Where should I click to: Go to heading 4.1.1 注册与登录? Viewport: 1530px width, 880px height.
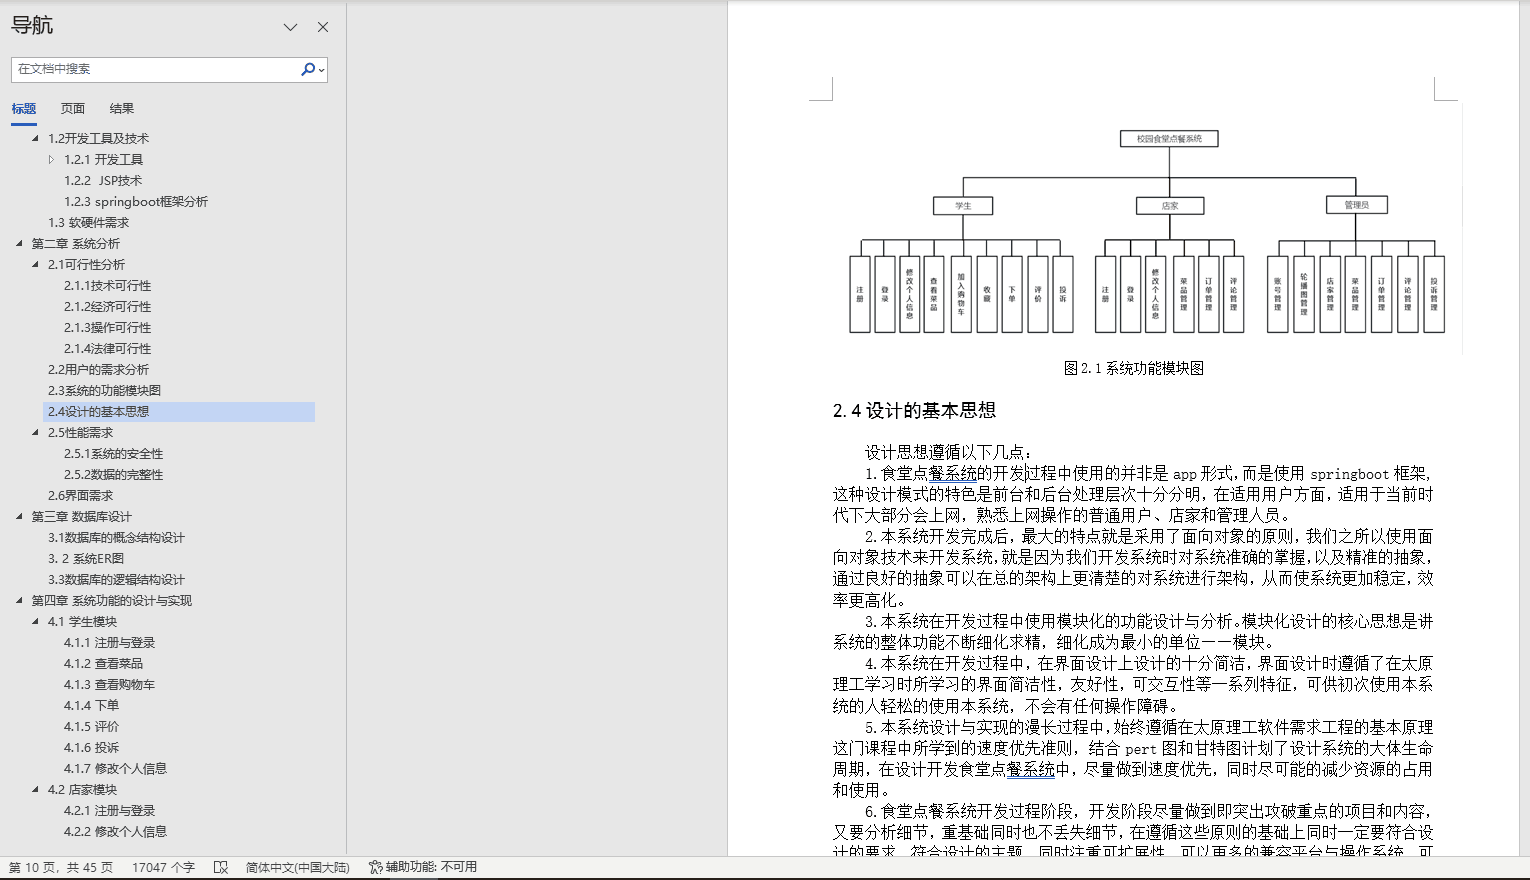109,642
